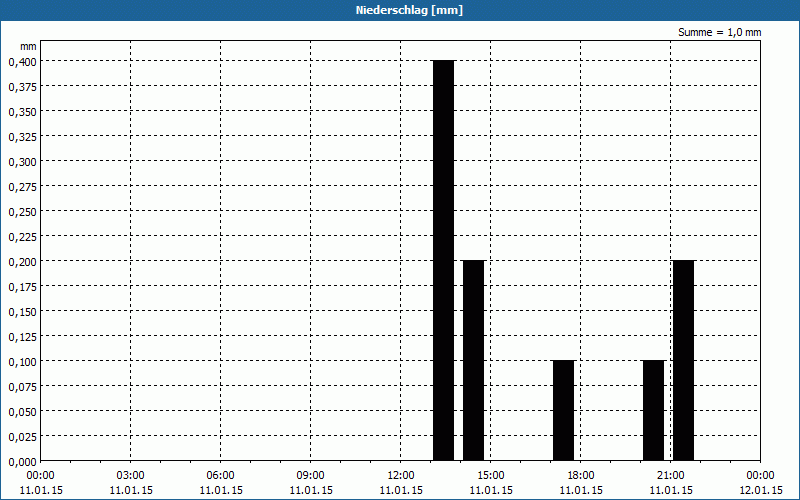
Task: Click the 0,250 y-axis label
Action: point(22,212)
